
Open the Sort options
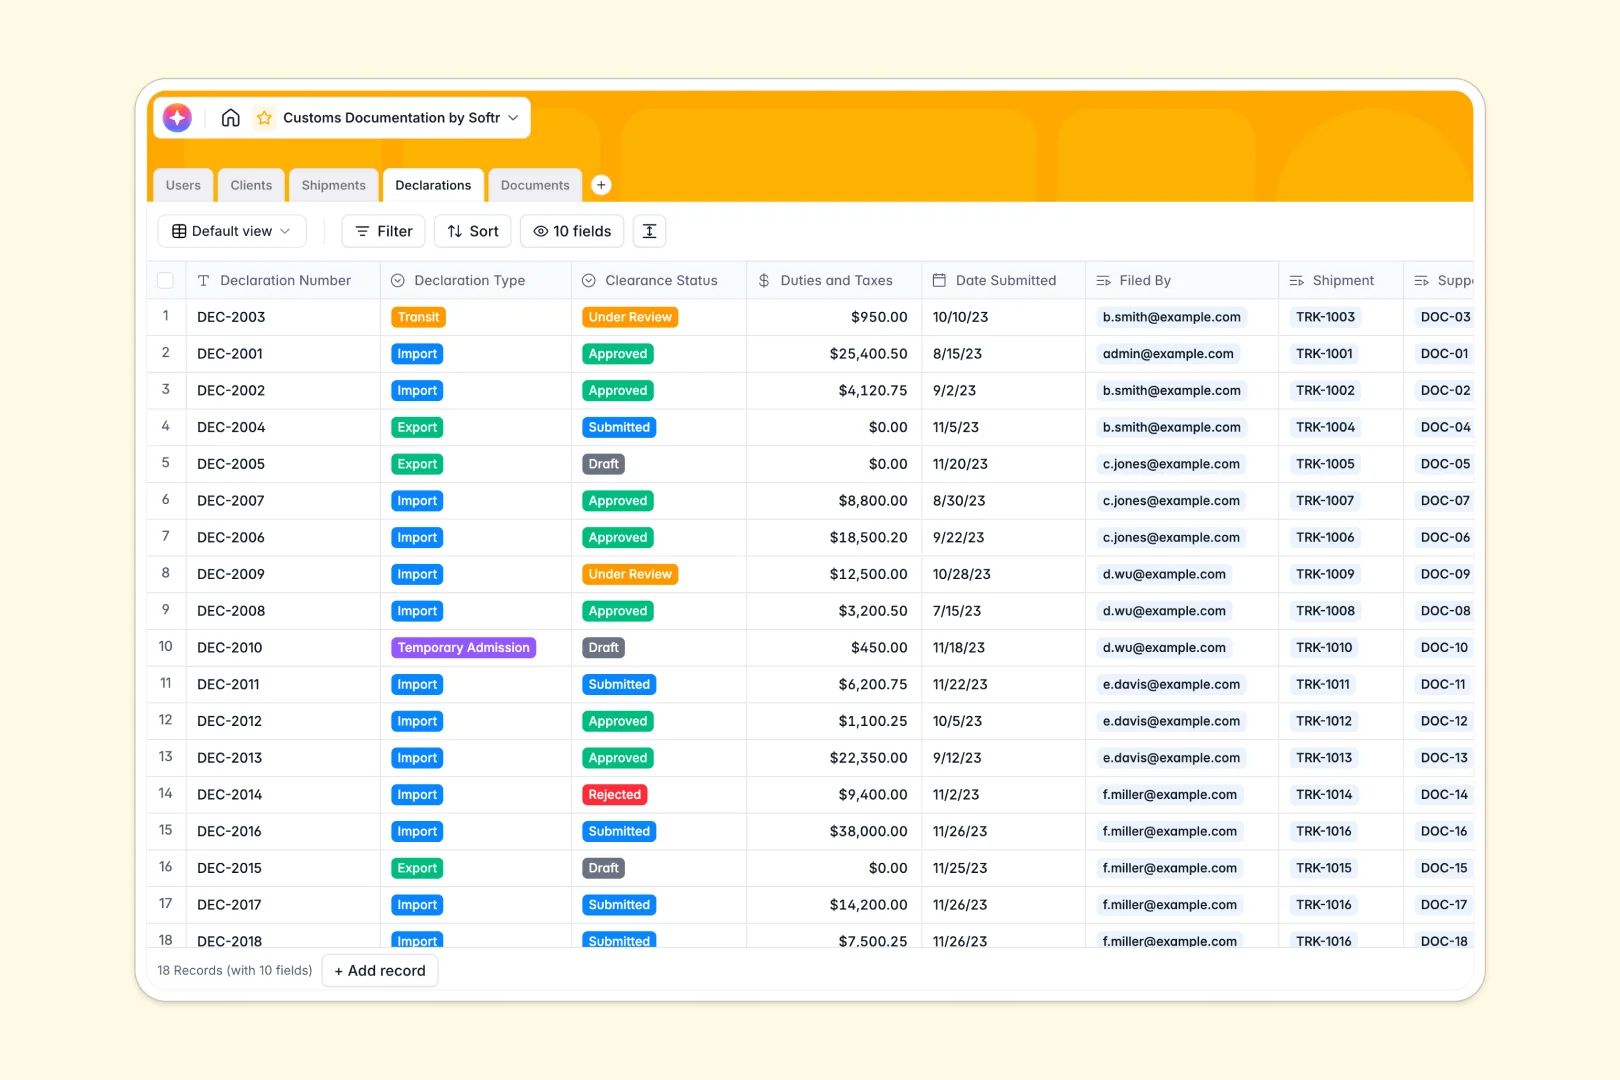click(x=473, y=231)
